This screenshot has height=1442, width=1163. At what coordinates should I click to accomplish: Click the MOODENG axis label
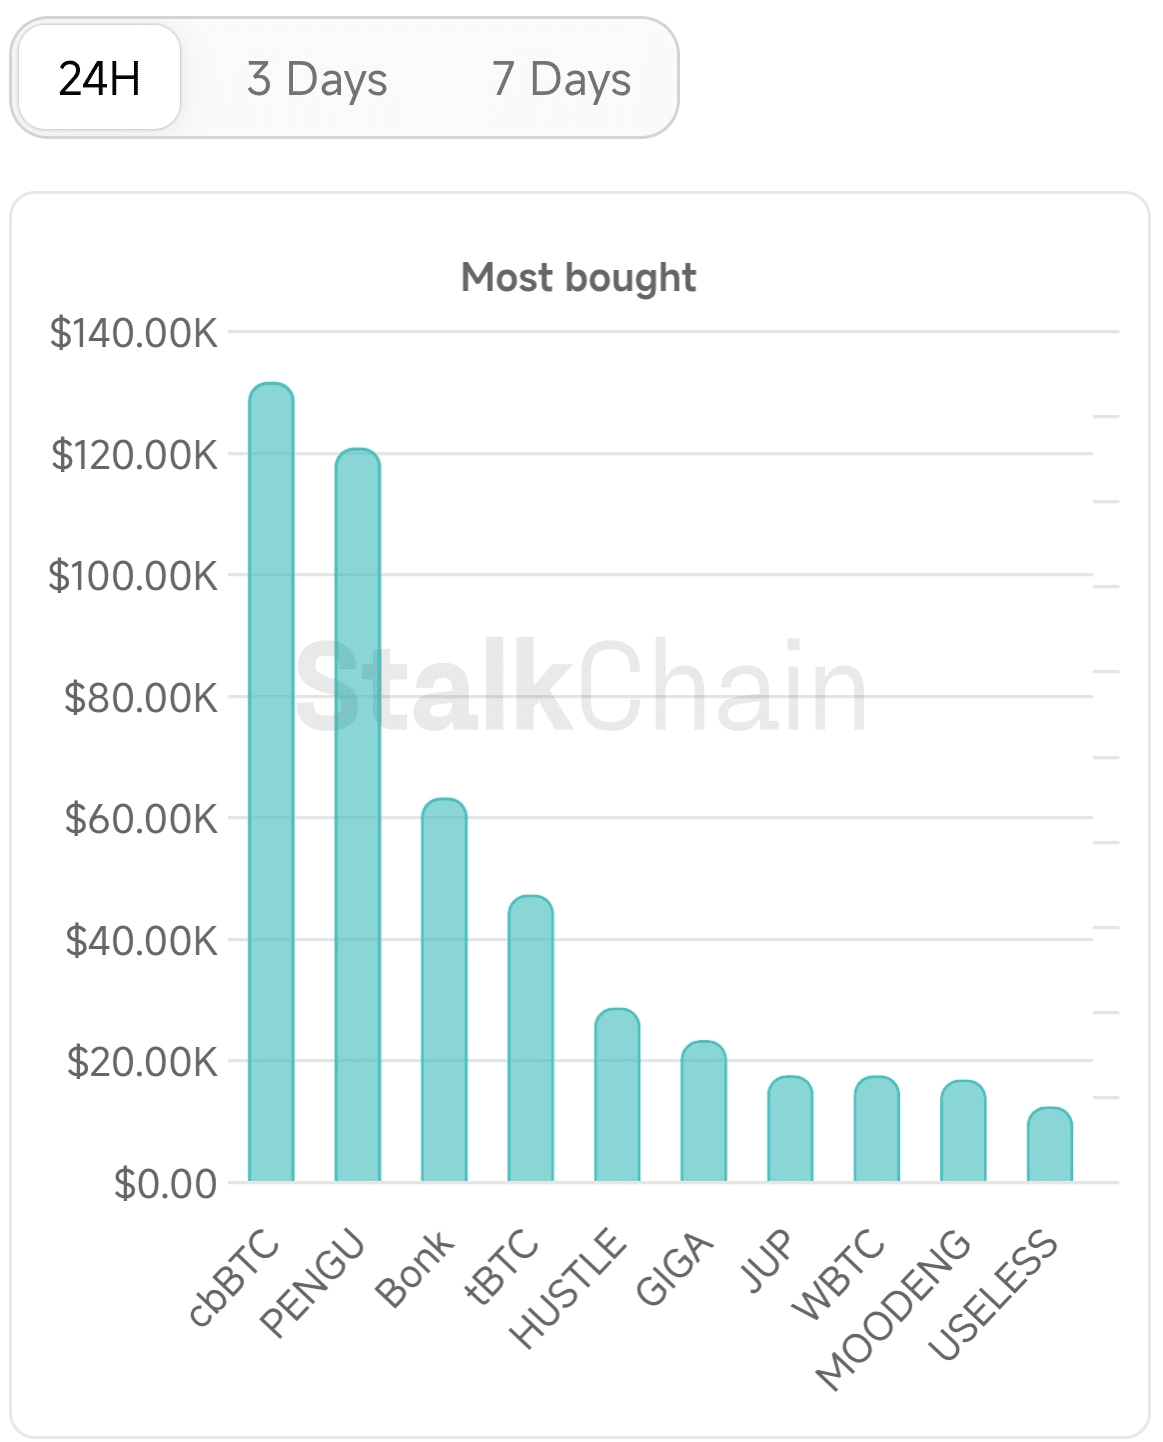[x=894, y=1309]
